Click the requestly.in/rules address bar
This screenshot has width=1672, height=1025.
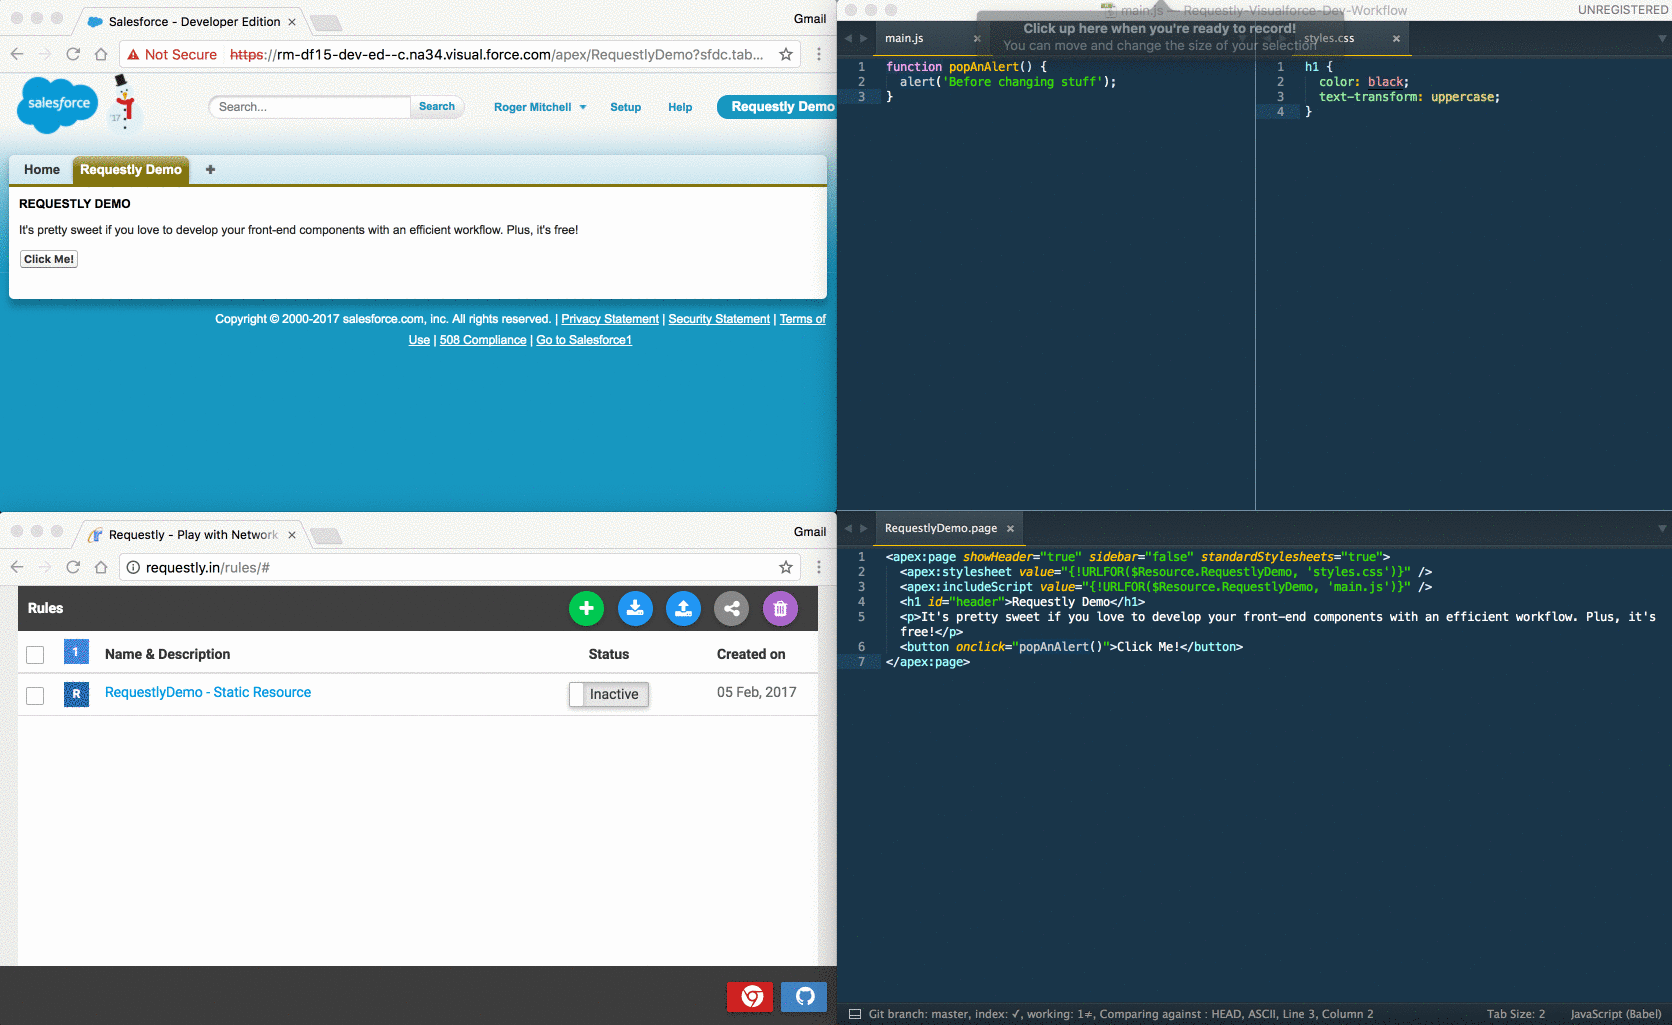click(460, 567)
